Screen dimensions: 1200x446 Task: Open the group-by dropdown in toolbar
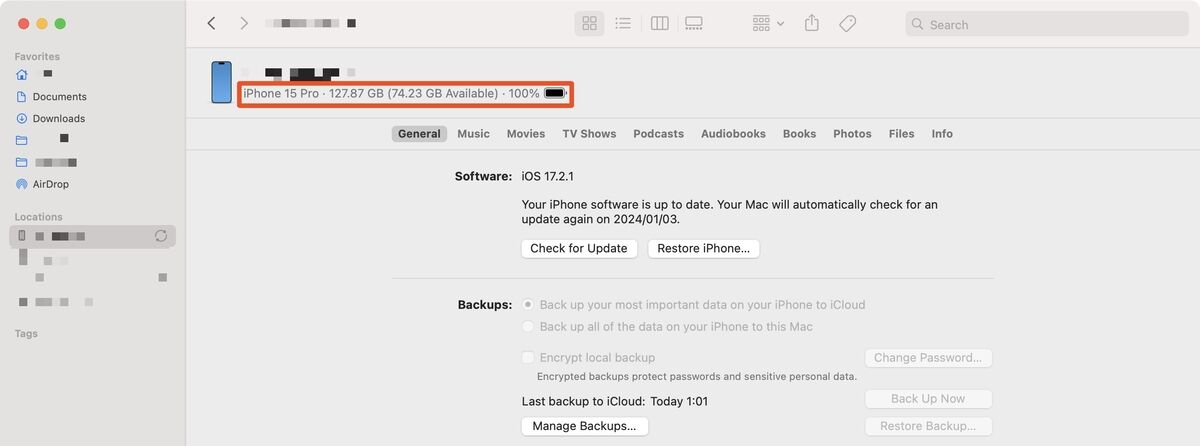click(x=768, y=23)
